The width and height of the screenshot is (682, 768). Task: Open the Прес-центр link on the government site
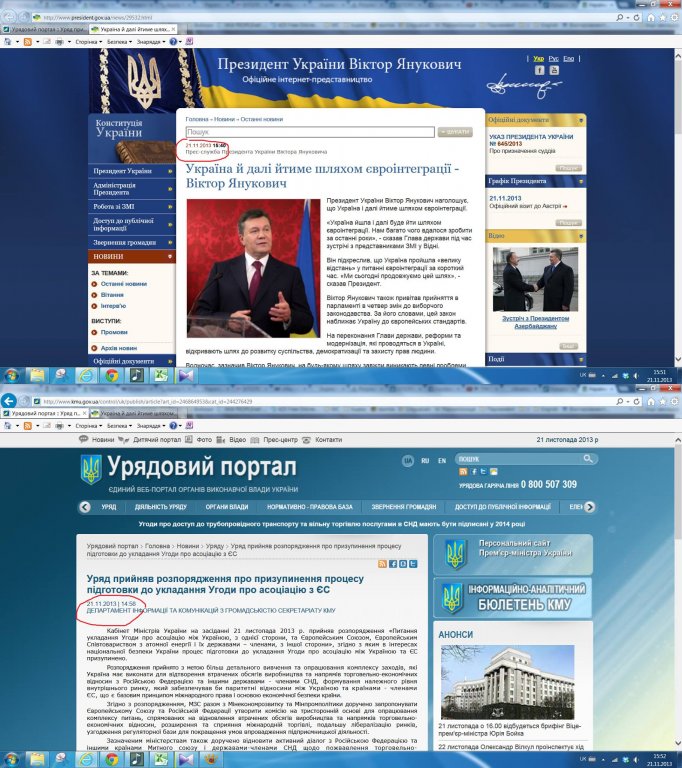click(x=280, y=440)
